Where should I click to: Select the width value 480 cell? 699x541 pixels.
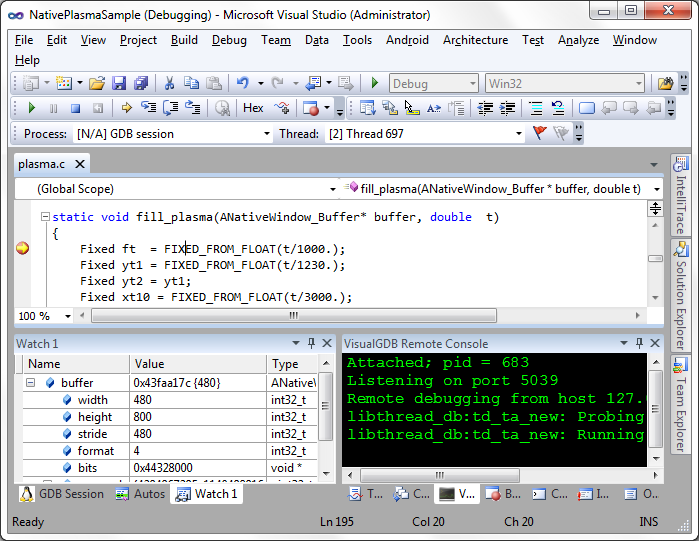pyautogui.click(x=198, y=400)
